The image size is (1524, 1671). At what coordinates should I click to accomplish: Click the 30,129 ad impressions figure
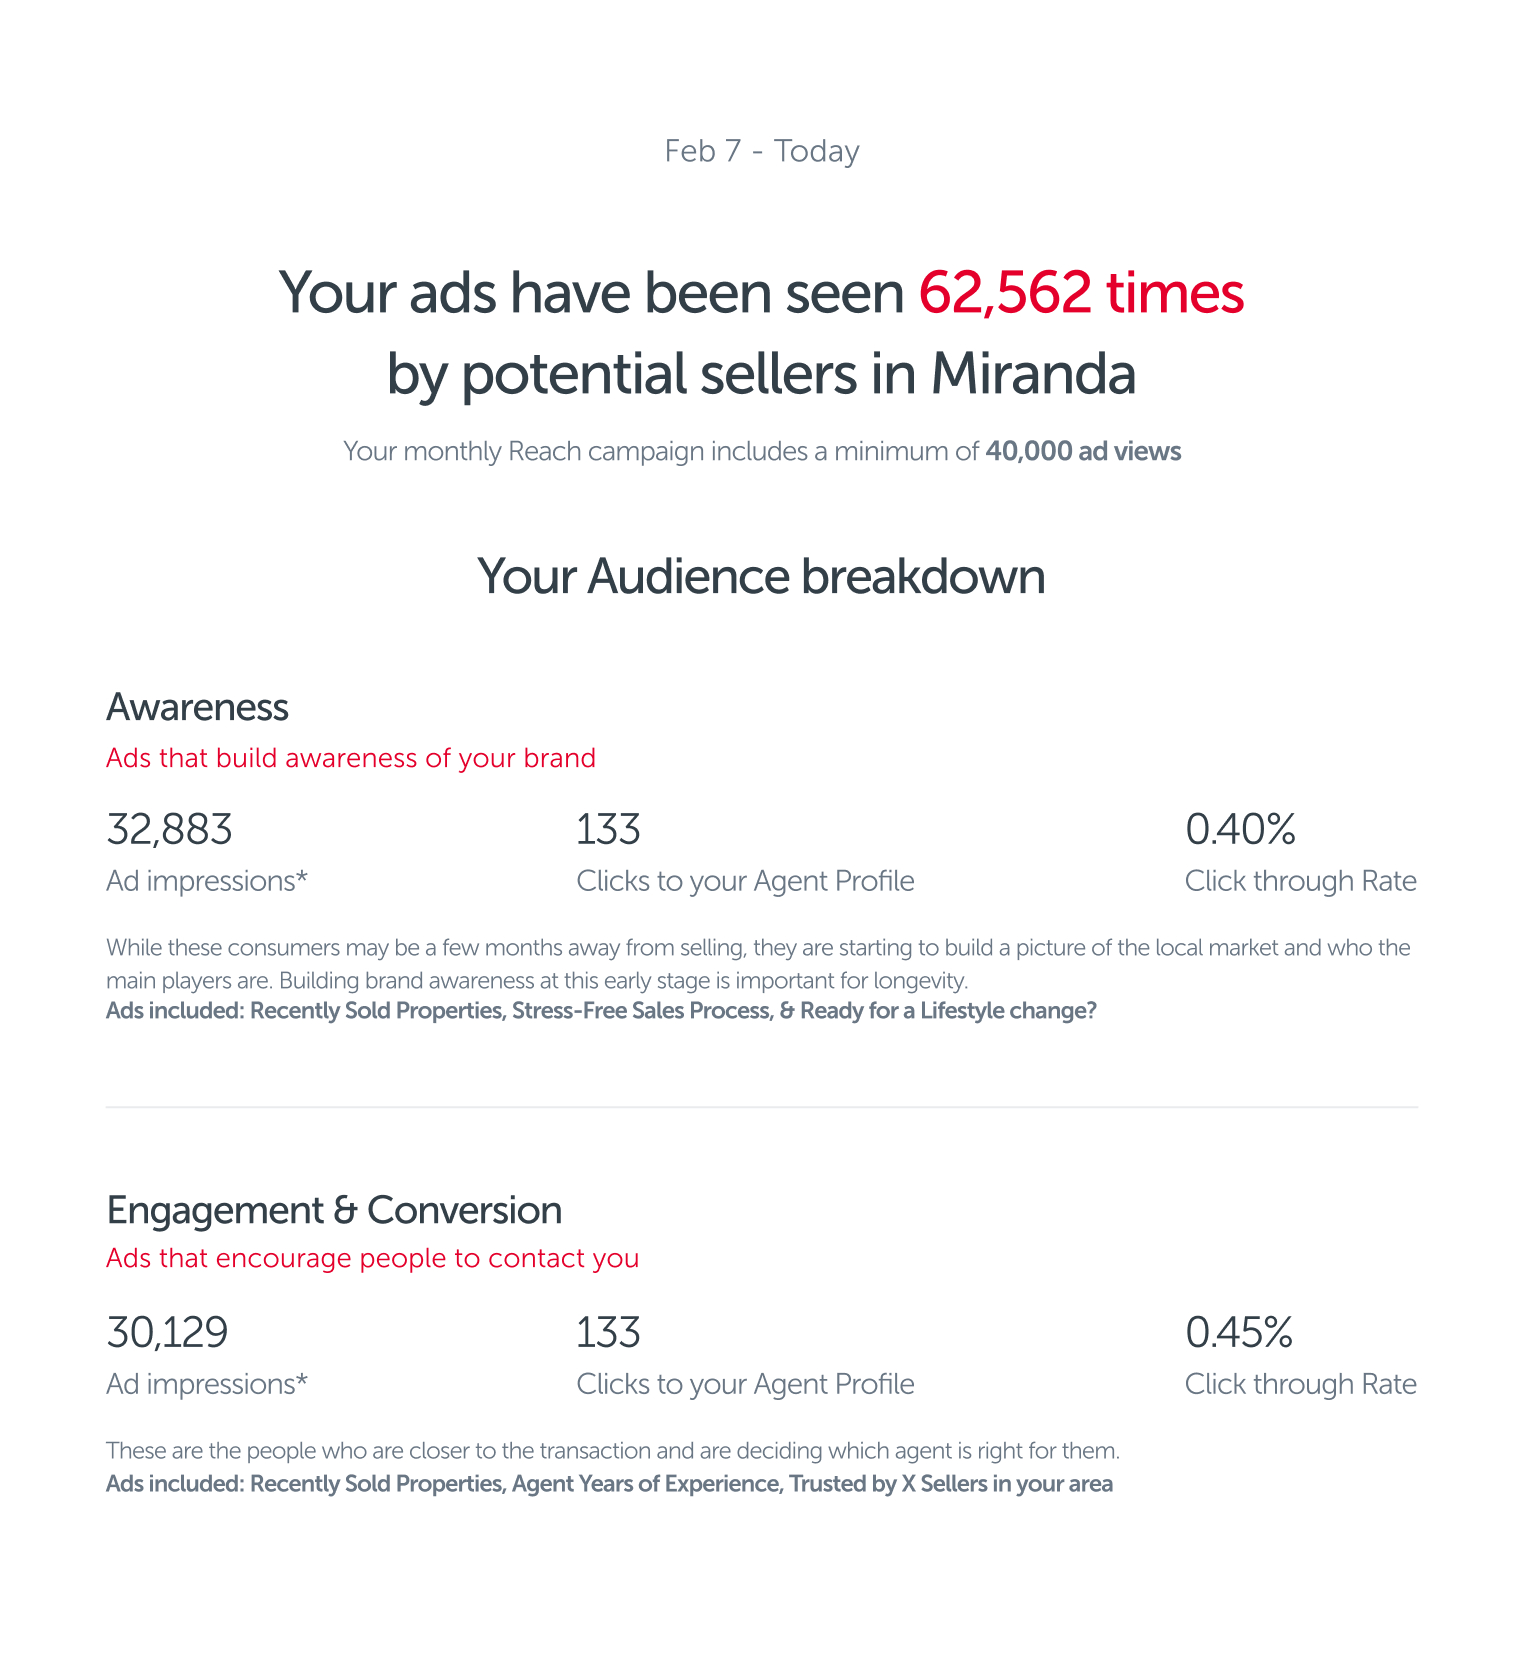(167, 1333)
